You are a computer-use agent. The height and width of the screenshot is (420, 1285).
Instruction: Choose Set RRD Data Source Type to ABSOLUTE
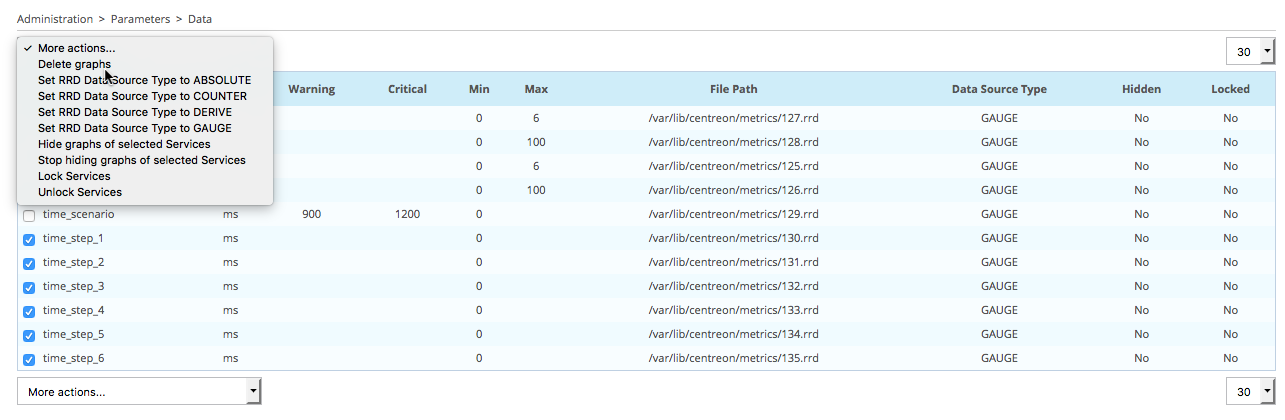click(x=144, y=80)
